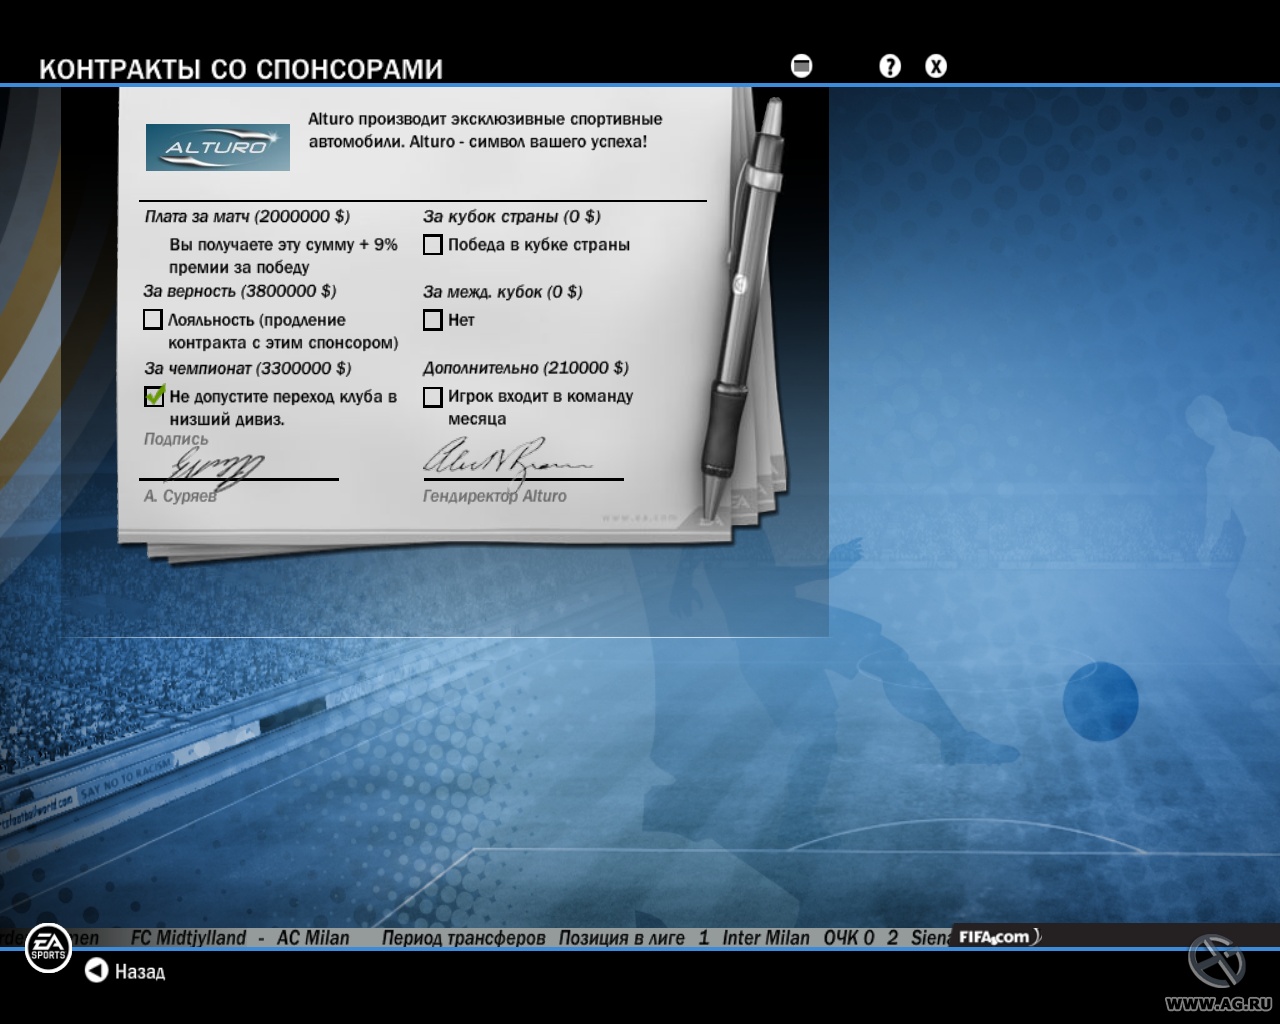Click Период трансферов in the news ticker

(x=463, y=938)
